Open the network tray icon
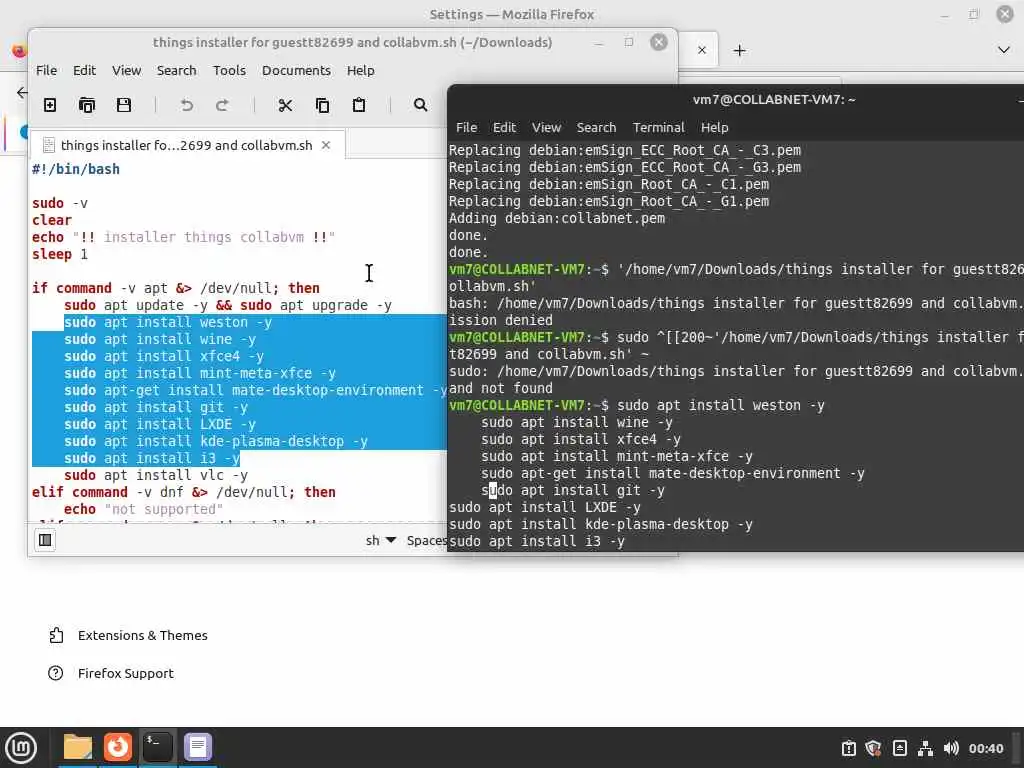This screenshot has width=1024, height=768. 925,748
